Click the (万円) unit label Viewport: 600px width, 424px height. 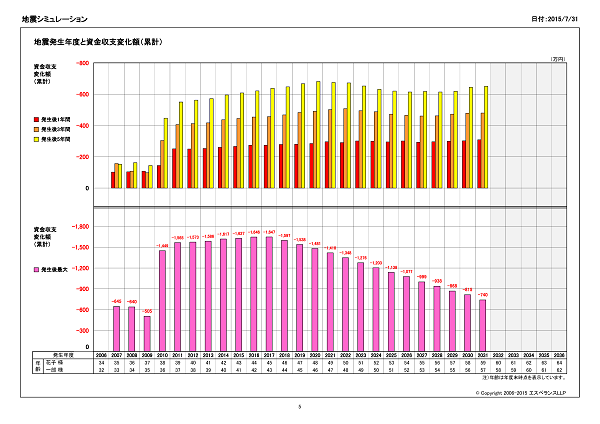coord(558,60)
